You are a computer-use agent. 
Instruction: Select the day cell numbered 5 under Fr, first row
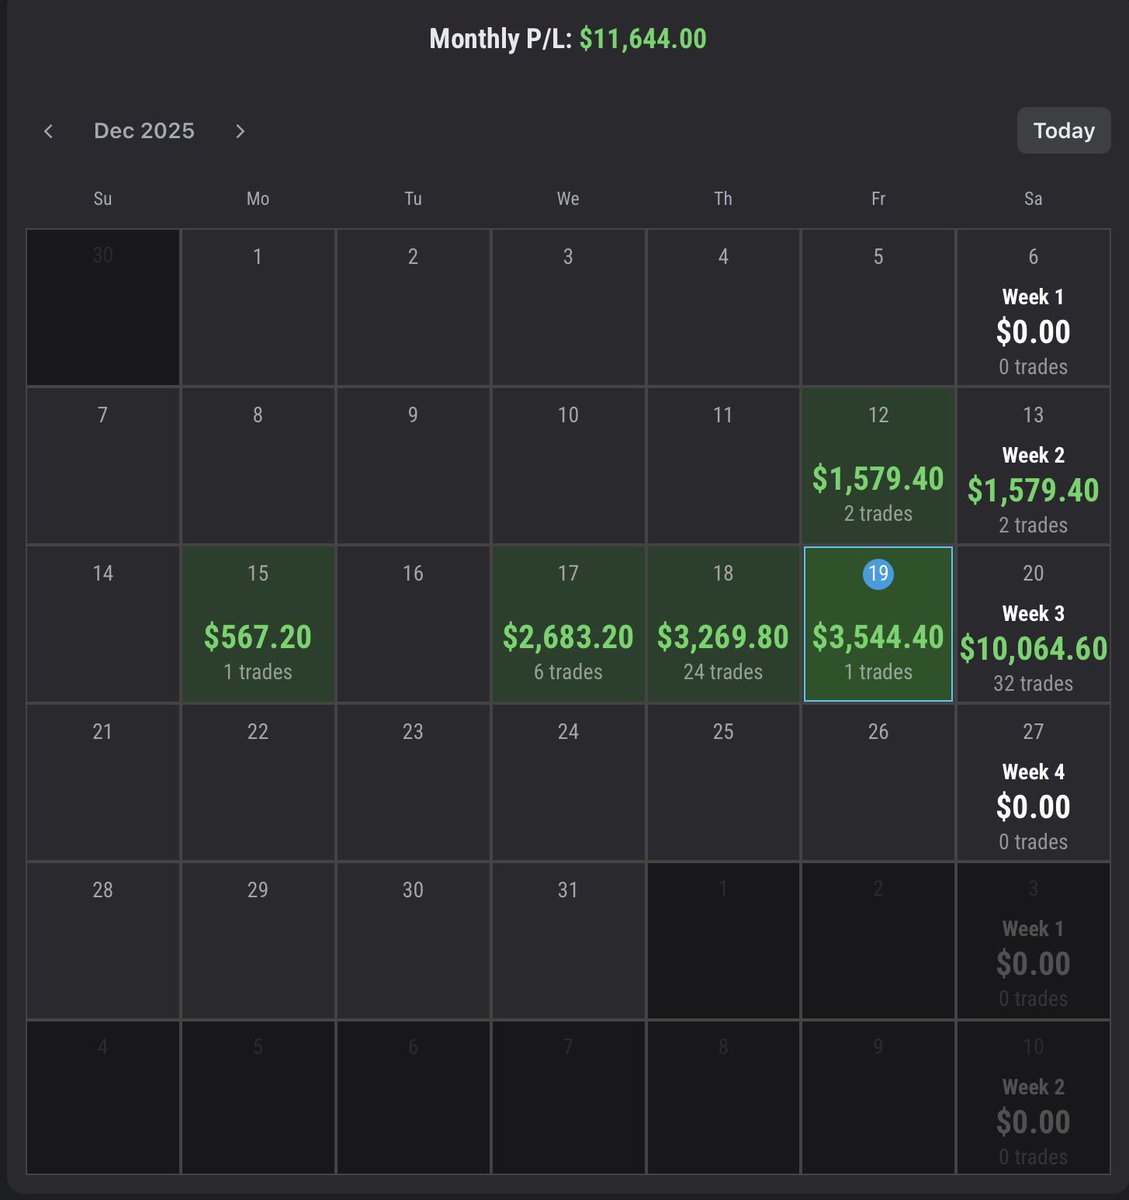[x=878, y=308]
